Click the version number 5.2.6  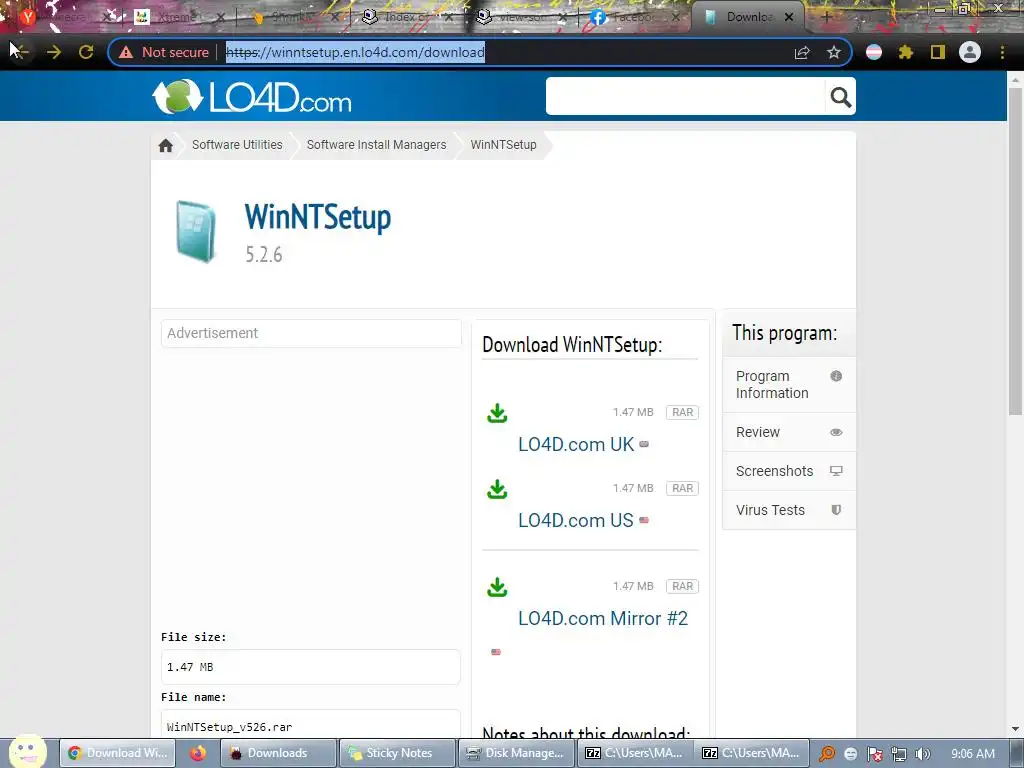pyautogui.click(x=264, y=254)
